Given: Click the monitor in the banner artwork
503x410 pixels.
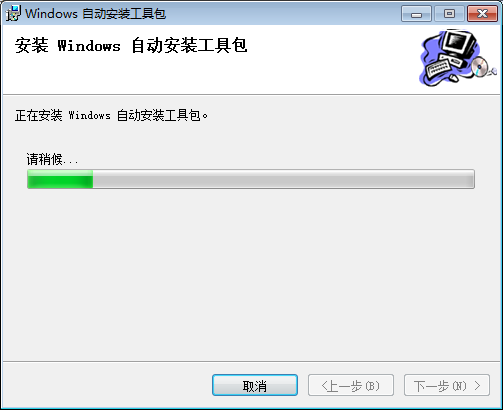Looking at the screenshot, I should (460, 45).
